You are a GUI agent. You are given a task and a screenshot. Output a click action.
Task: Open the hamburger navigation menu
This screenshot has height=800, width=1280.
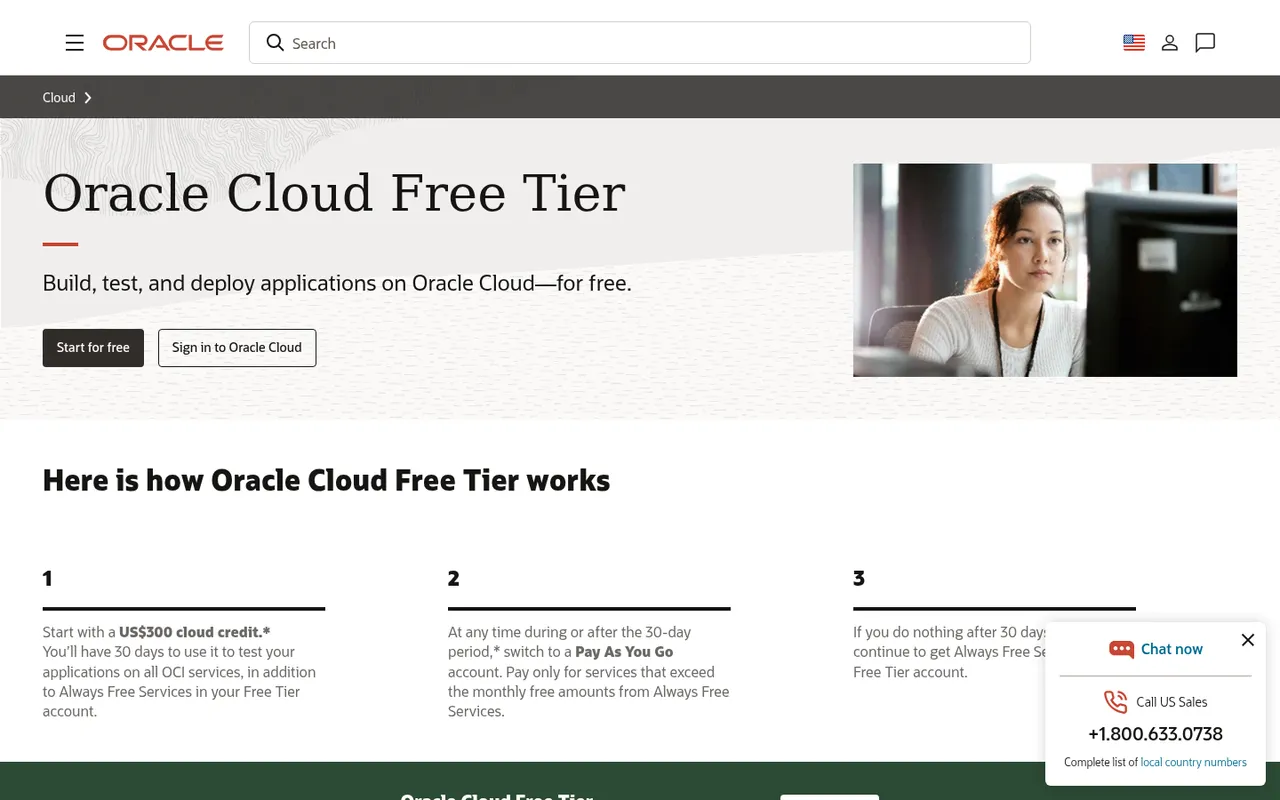tap(74, 43)
